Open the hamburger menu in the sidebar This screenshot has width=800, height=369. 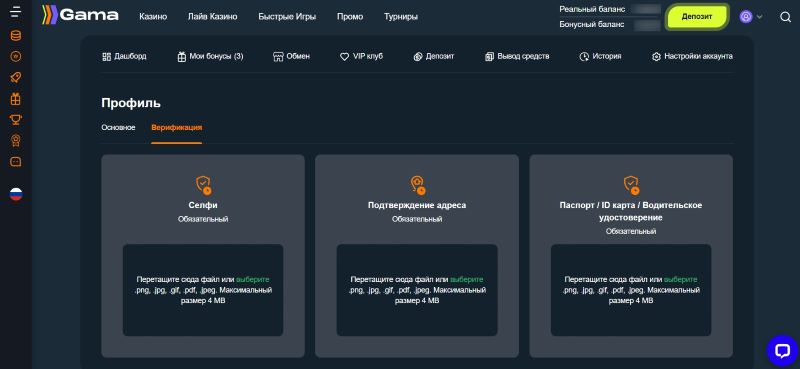point(16,12)
